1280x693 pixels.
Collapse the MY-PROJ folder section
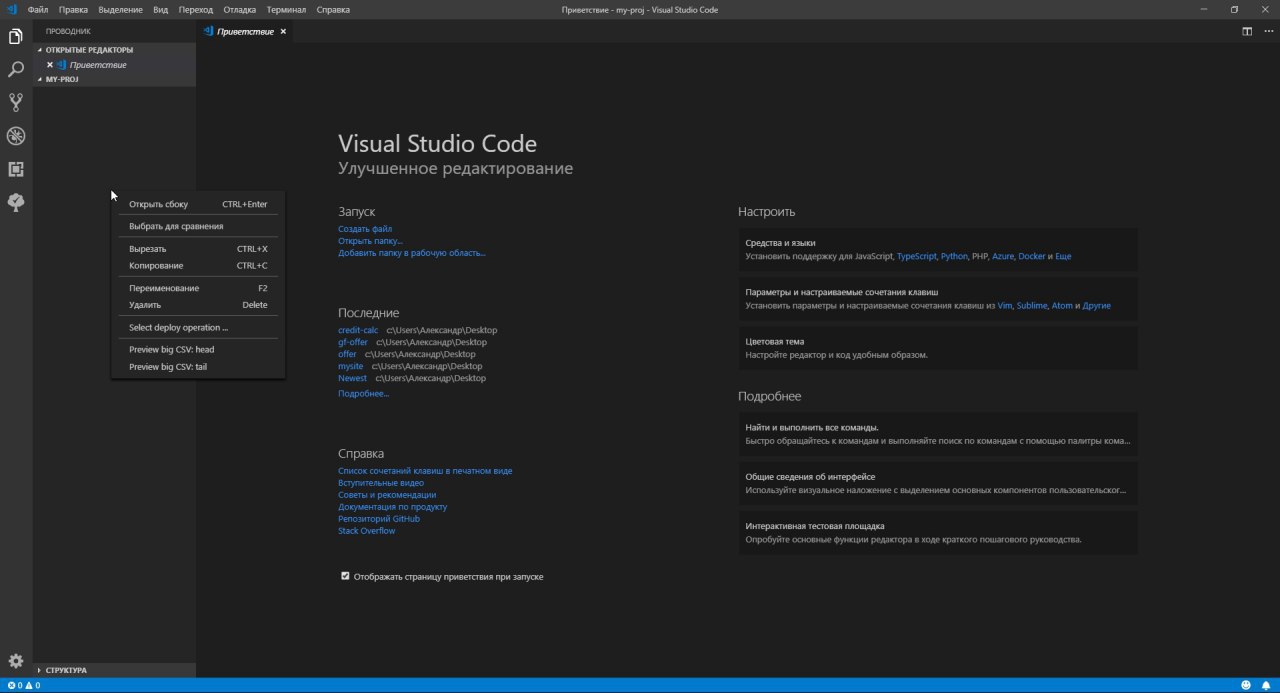115,79
